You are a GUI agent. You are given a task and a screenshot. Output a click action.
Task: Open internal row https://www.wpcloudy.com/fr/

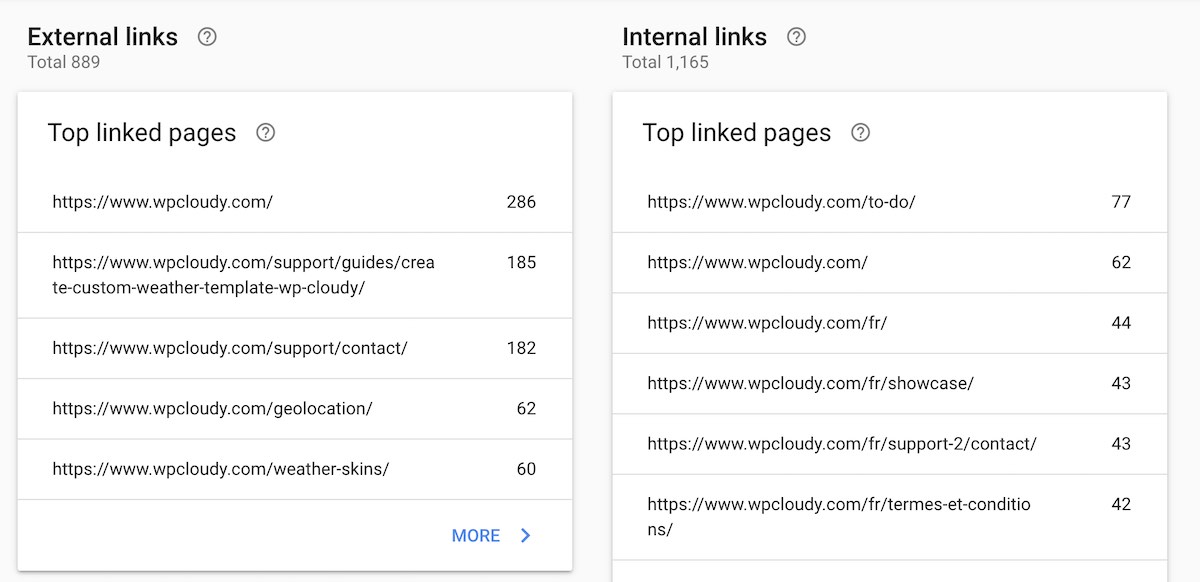point(890,323)
